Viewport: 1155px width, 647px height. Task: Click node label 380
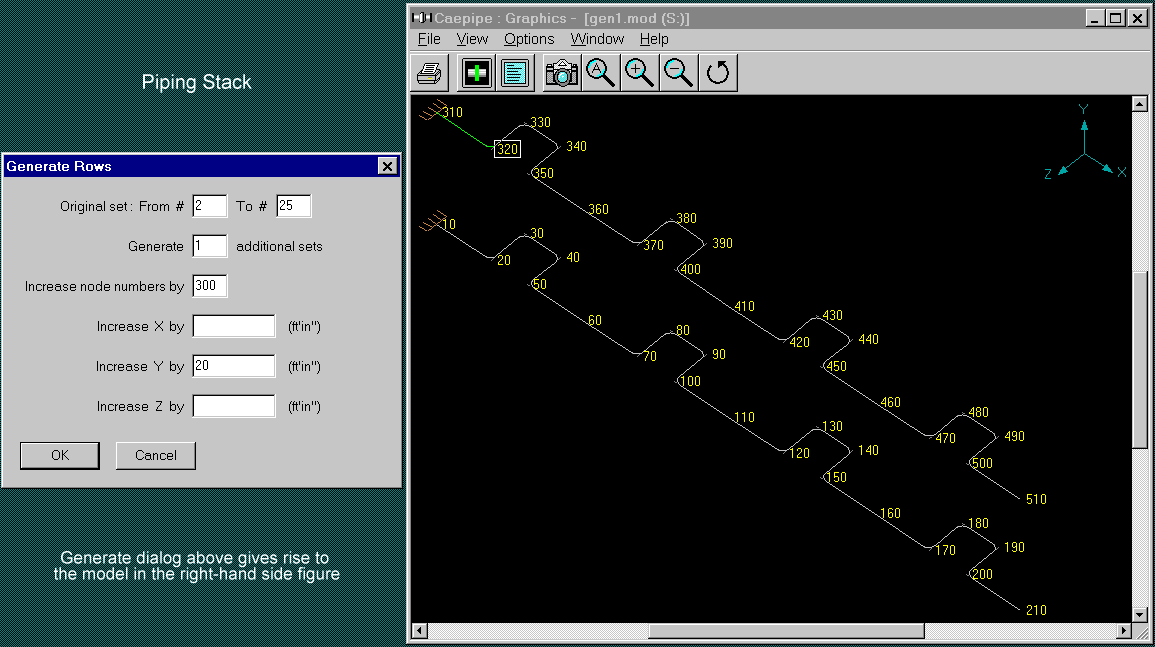pos(686,218)
